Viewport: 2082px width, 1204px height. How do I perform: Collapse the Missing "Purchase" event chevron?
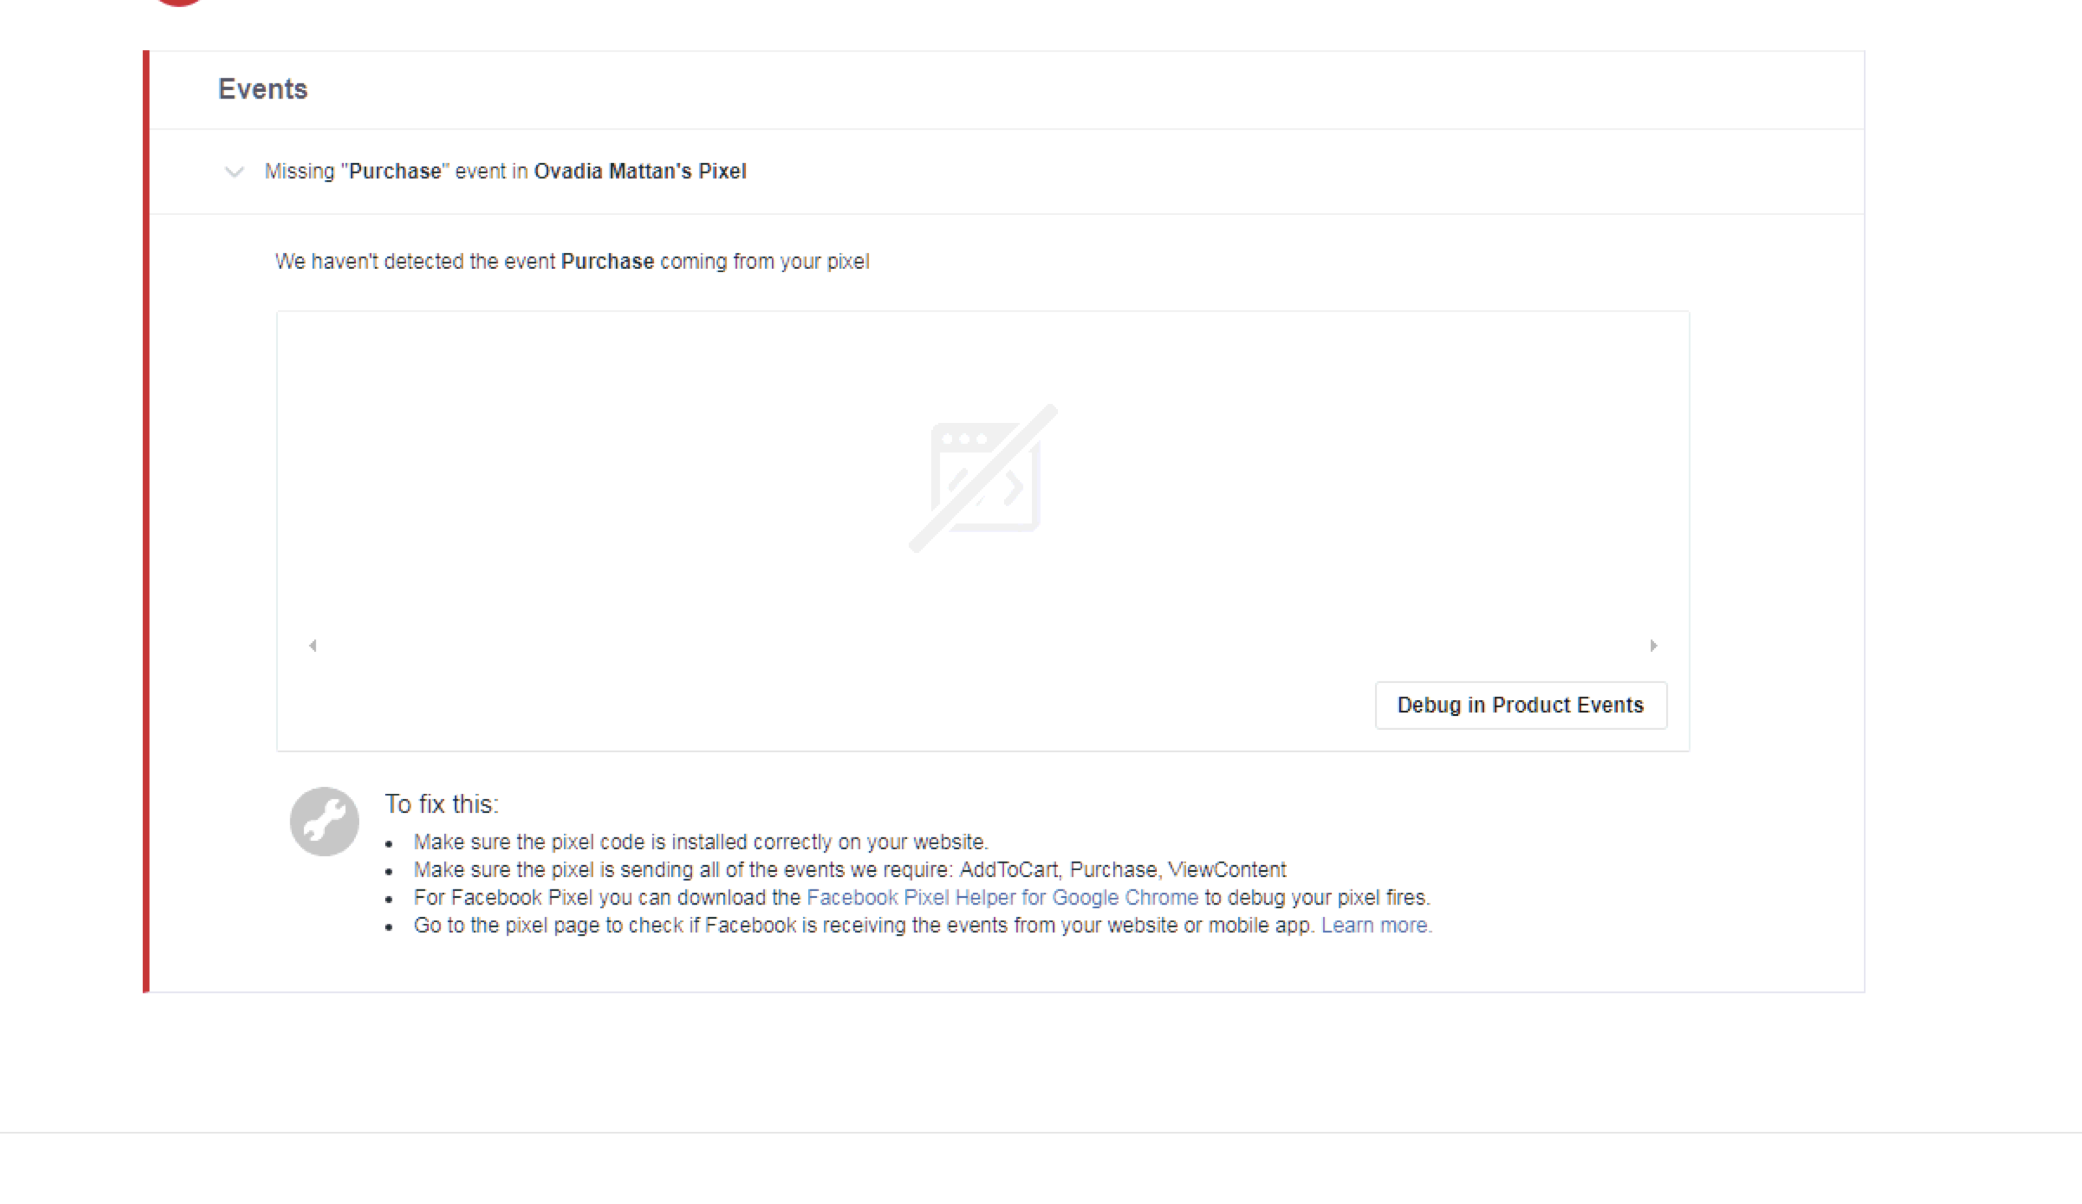click(234, 172)
